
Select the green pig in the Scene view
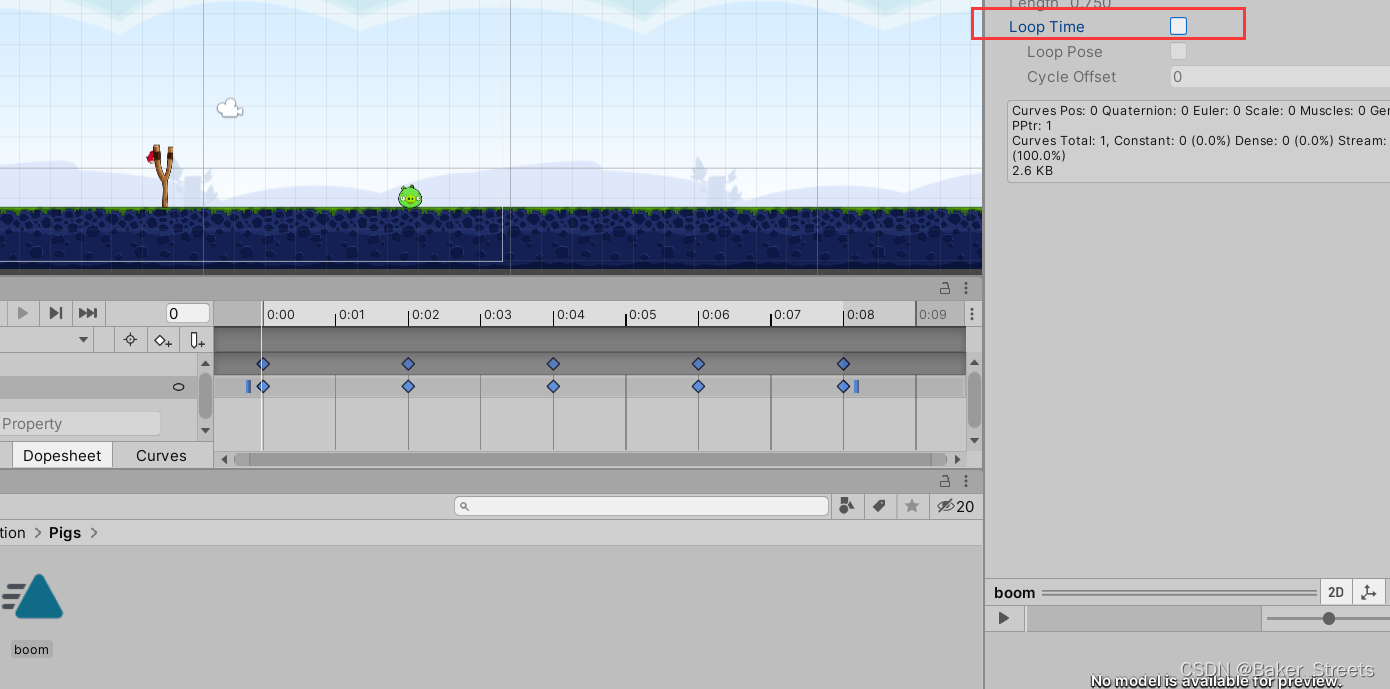pyautogui.click(x=410, y=197)
